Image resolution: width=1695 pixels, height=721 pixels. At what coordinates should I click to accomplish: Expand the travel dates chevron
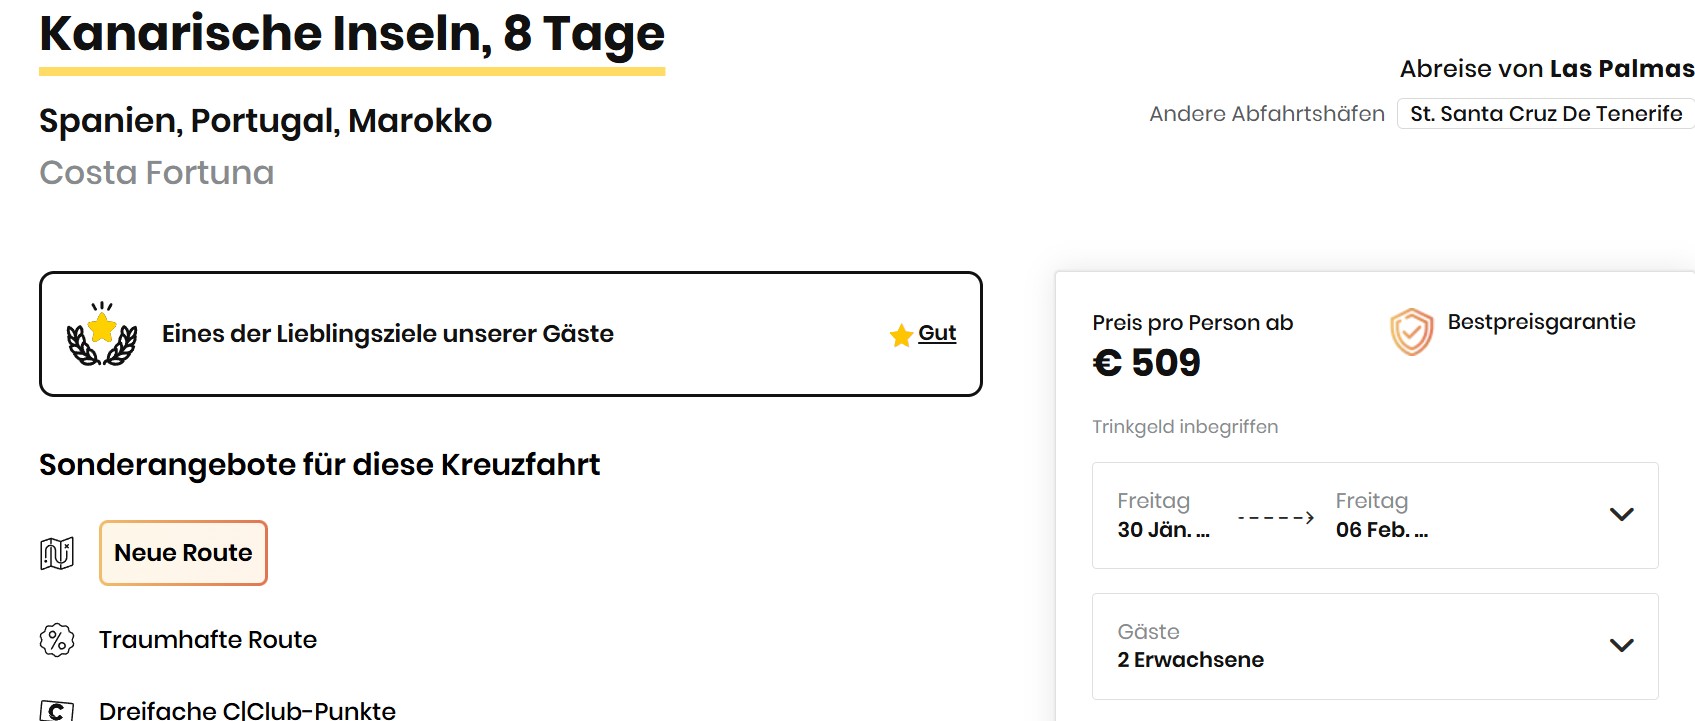point(1620,515)
